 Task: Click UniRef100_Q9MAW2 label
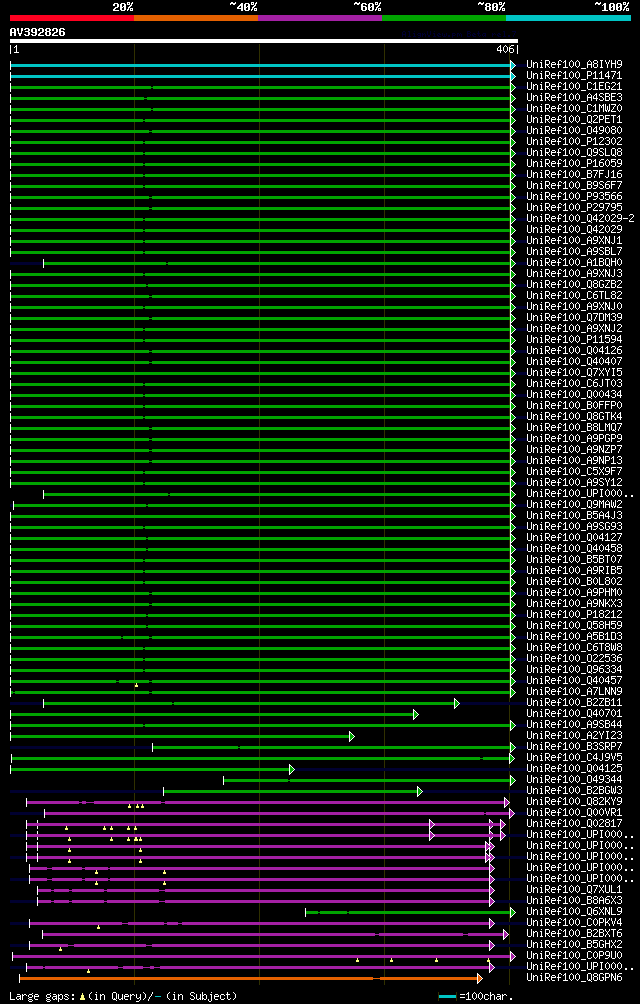click(574, 505)
